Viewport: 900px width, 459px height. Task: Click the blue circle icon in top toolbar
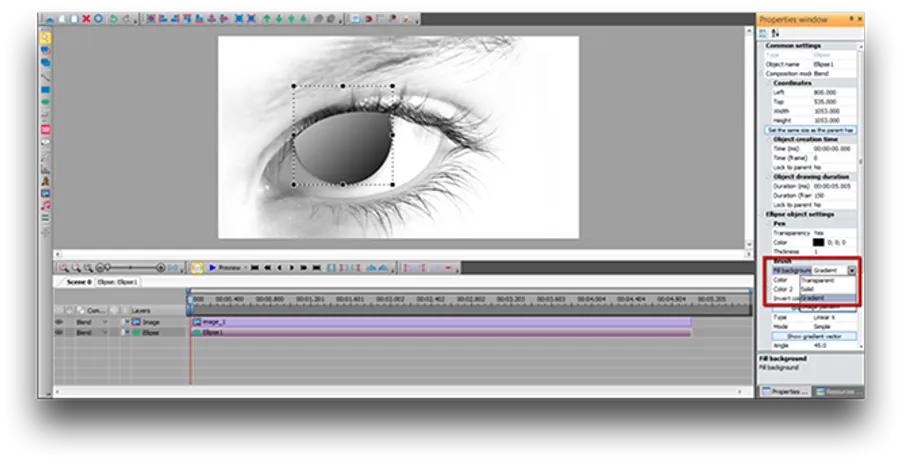click(98, 19)
